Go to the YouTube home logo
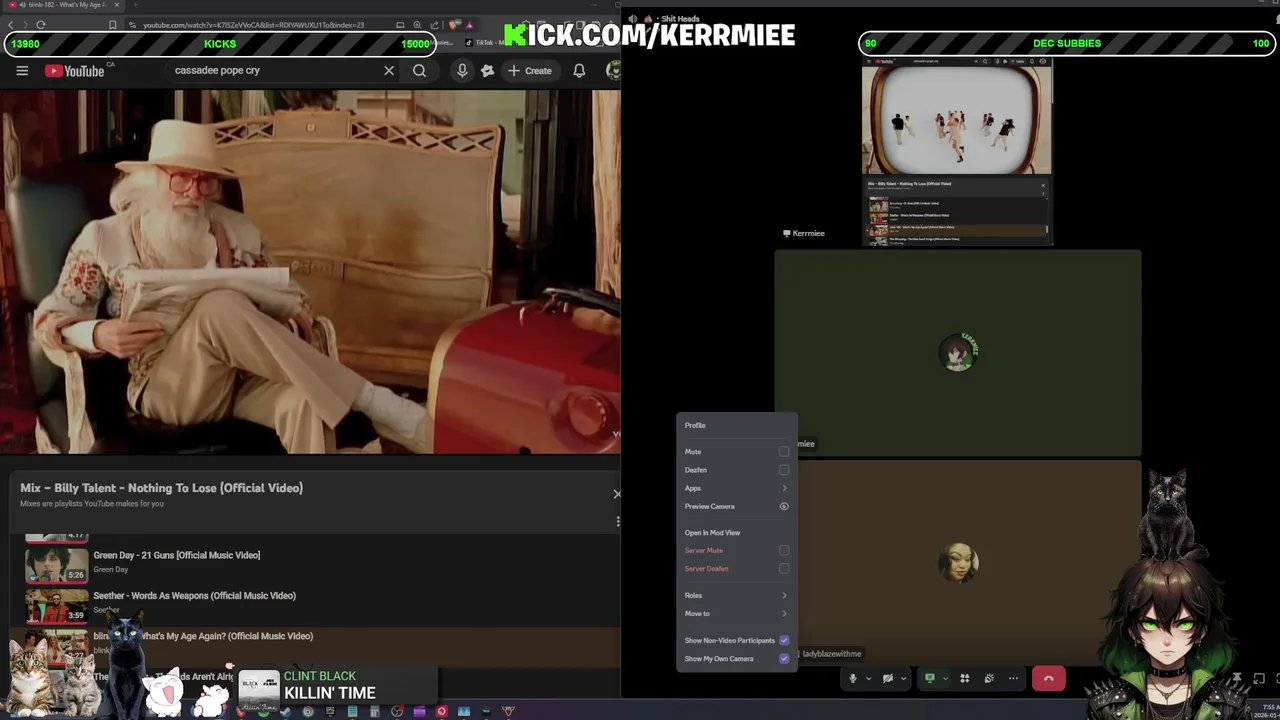This screenshot has height=720, width=1280. [74, 71]
